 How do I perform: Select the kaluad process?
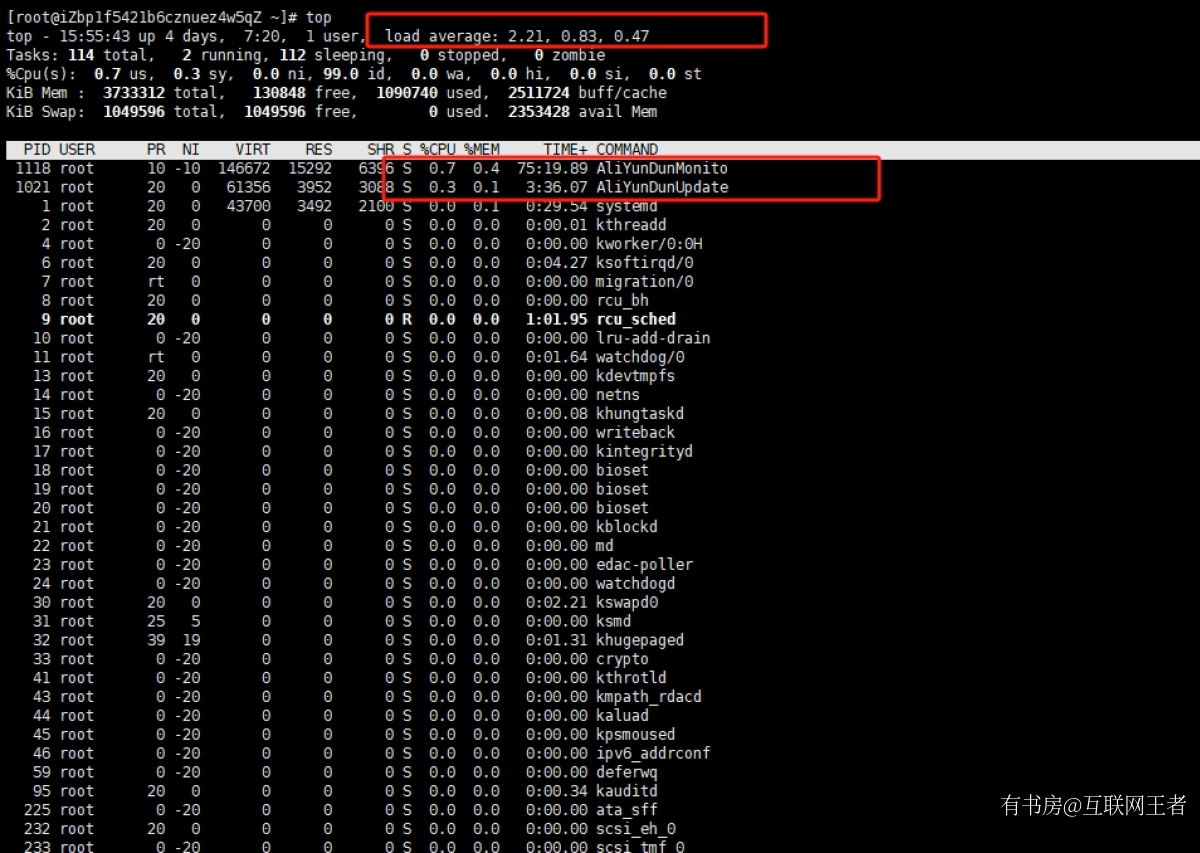click(x=622, y=716)
